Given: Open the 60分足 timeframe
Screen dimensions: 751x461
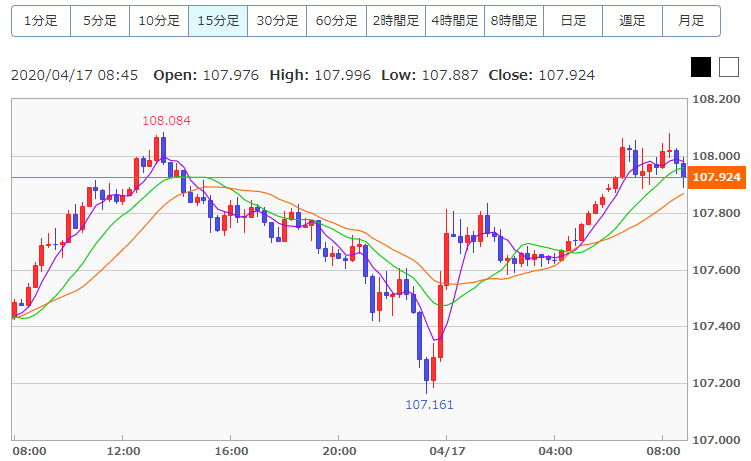Looking at the screenshot, I should [x=336, y=21].
